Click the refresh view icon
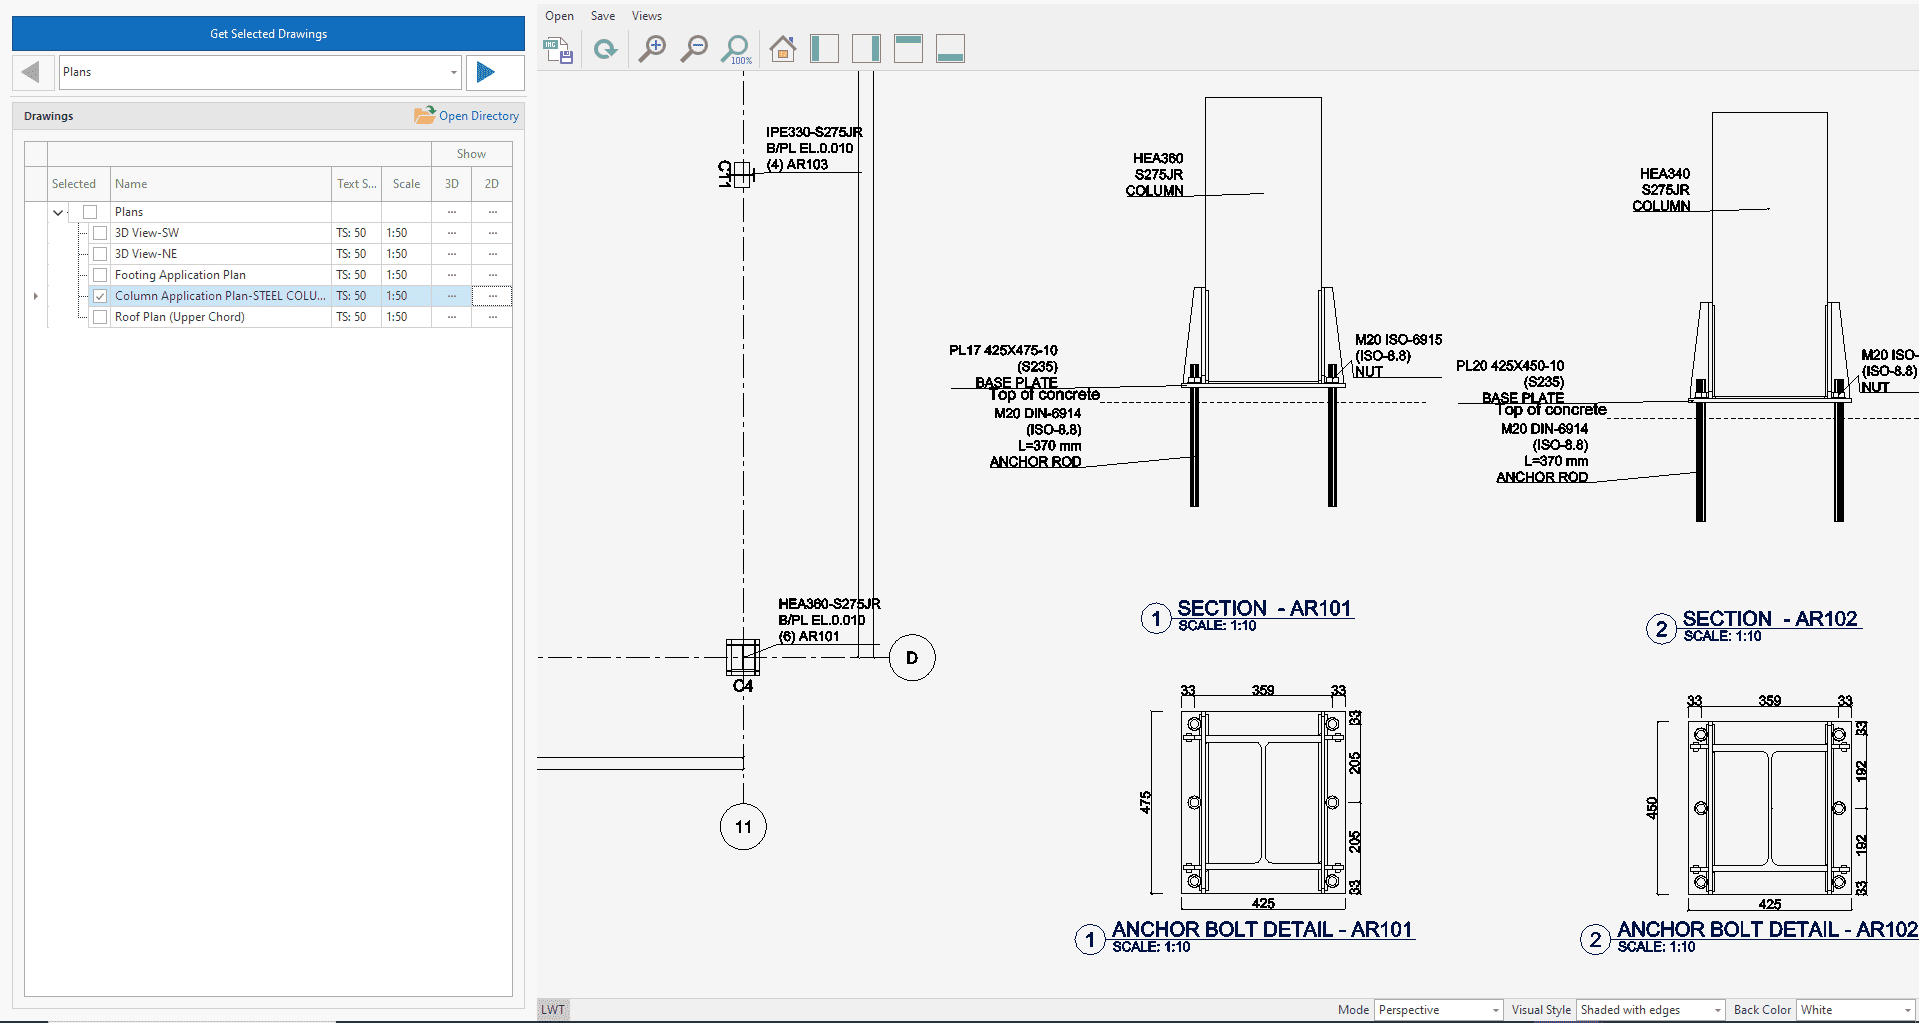This screenshot has height=1023, width=1919. pyautogui.click(x=605, y=49)
